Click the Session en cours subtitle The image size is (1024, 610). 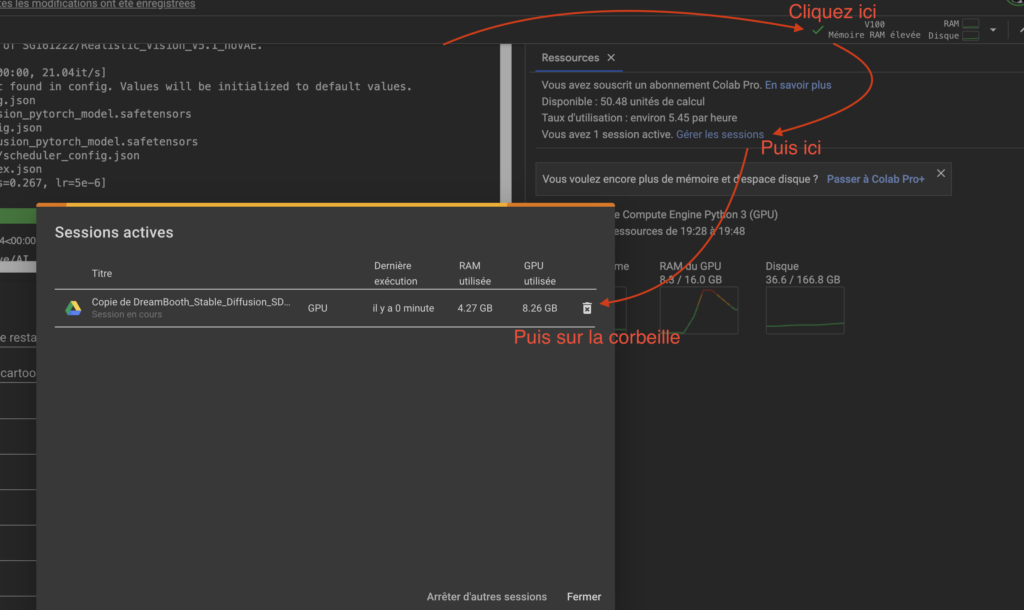pyautogui.click(x=127, y=315)
